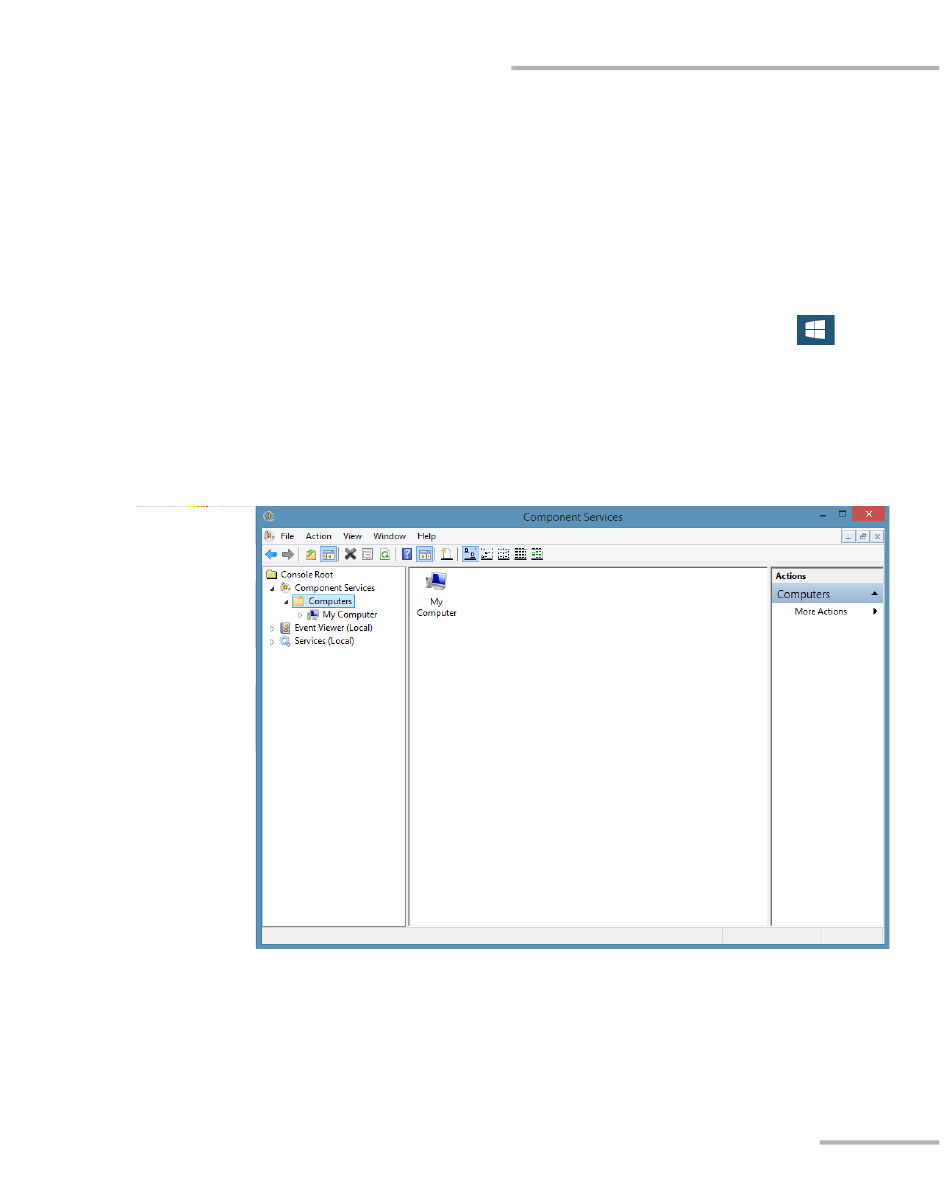Screen dimensions: 950x1181
Task: Click the green Refresh toolbar icon
Action: (385, 554)
